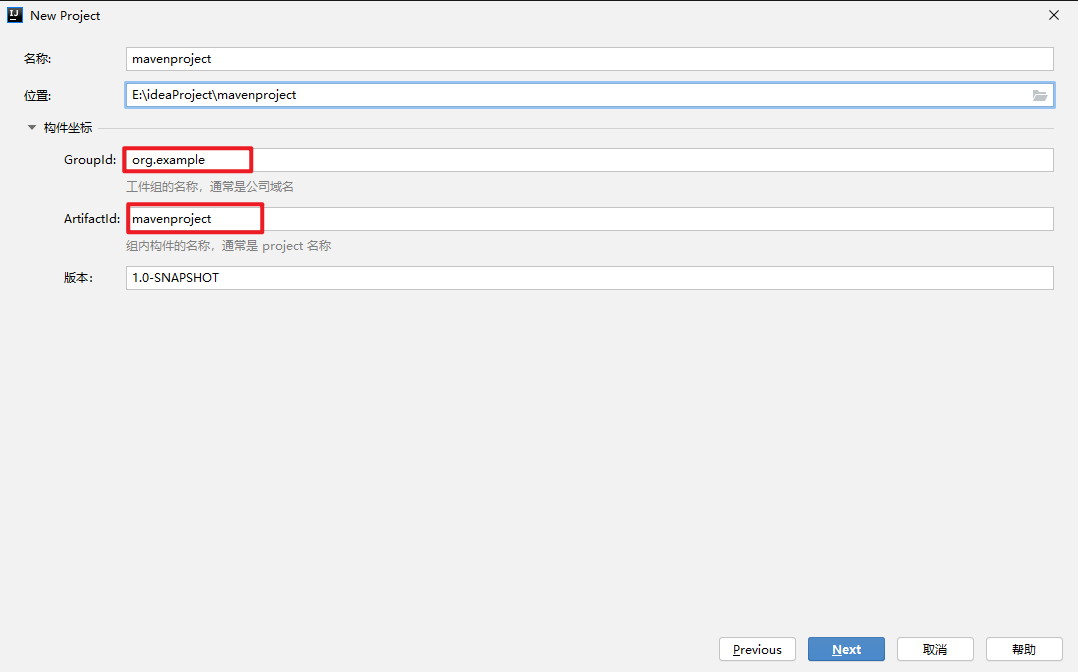The width and height of the screenshot is (1078, 672).
Task: Click the folder browse icon in location field
Action: [1040, 96]
